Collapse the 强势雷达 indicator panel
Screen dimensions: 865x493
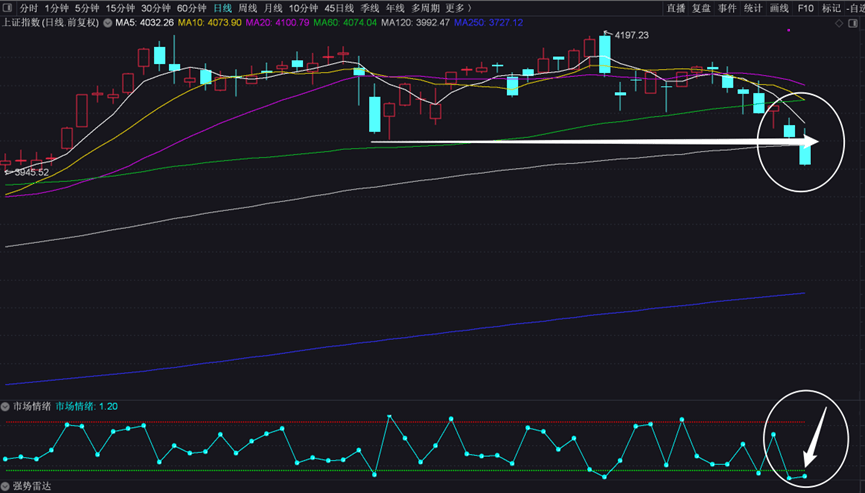click(5, 486)
